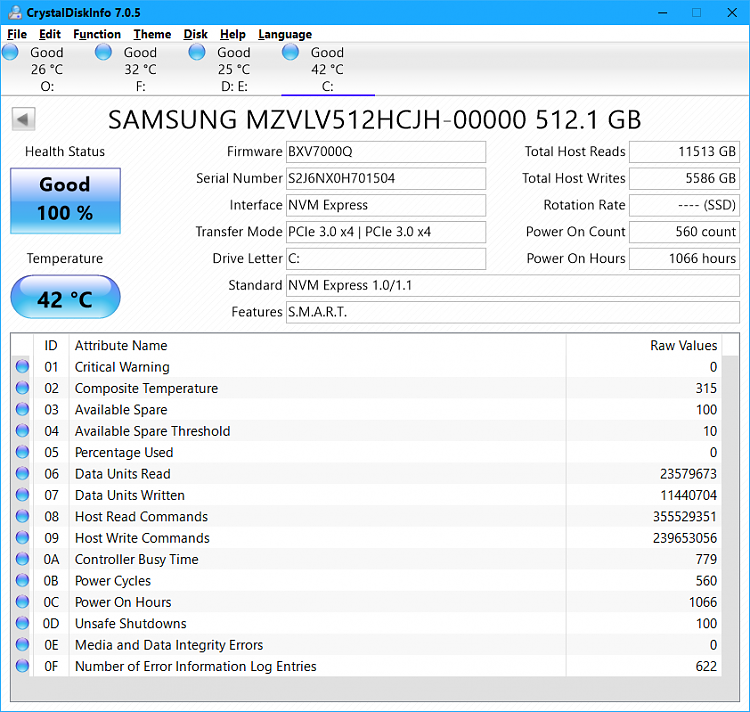
Task: Open the File menu
Action: [17, 34]
